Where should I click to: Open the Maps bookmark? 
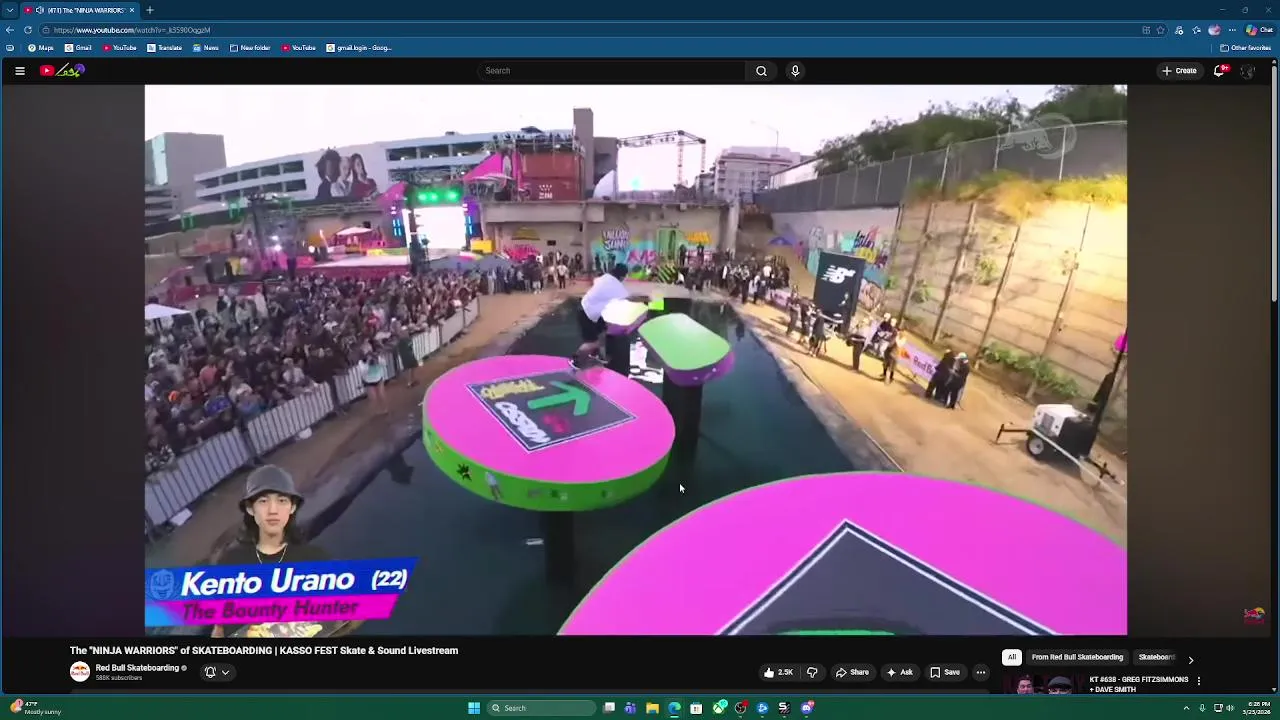coord(41,48)
